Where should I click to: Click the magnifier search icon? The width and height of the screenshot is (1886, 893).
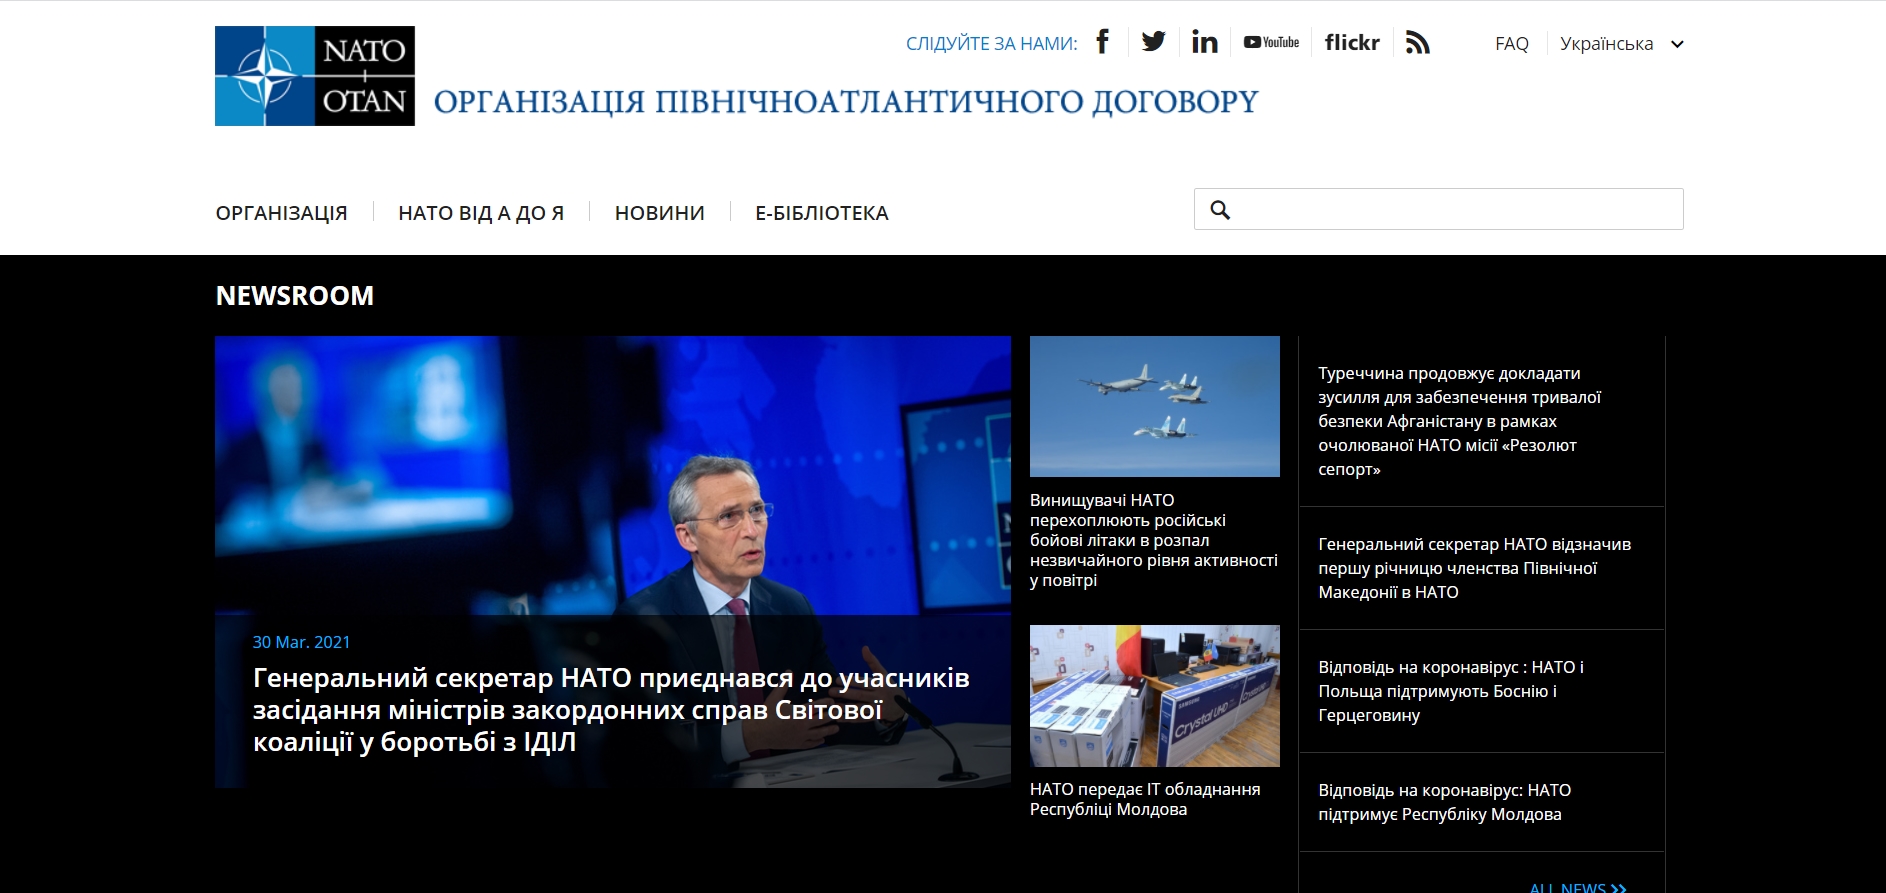click(x=1220, y=209)
